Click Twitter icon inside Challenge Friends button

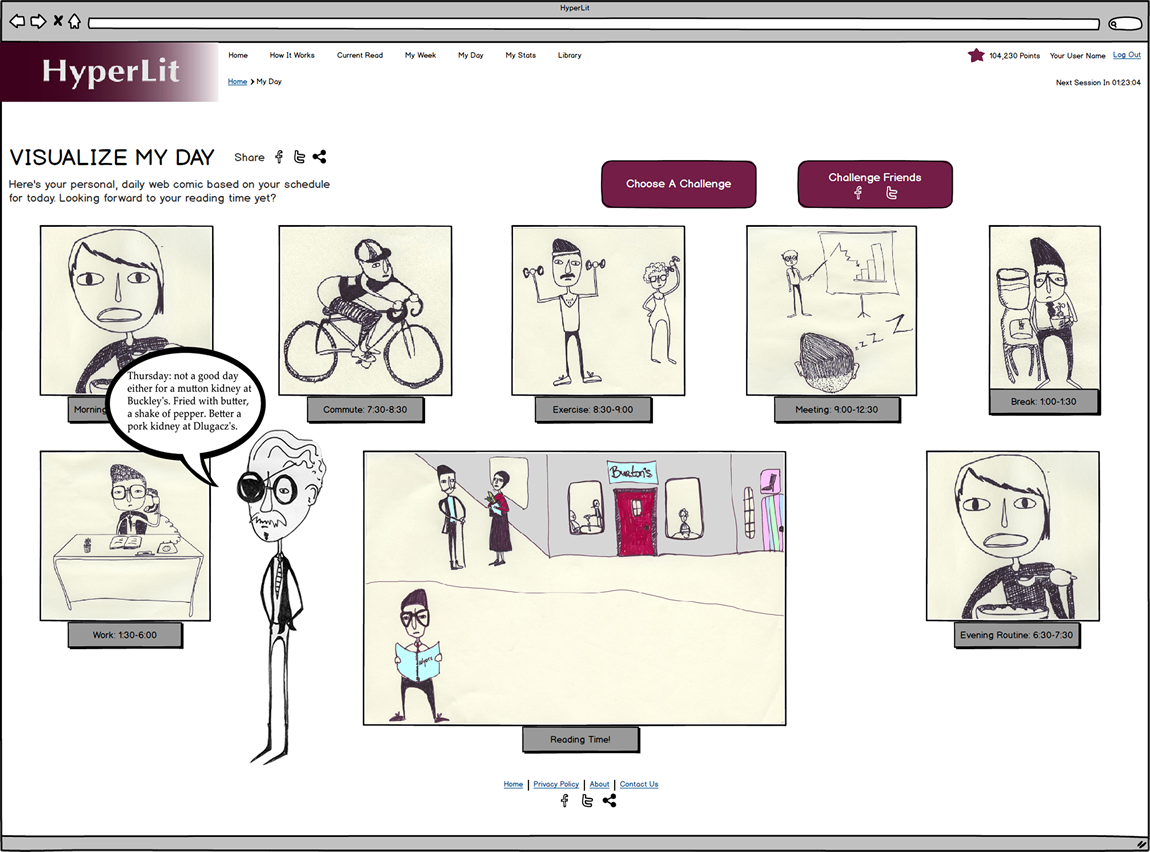[891, 193]
